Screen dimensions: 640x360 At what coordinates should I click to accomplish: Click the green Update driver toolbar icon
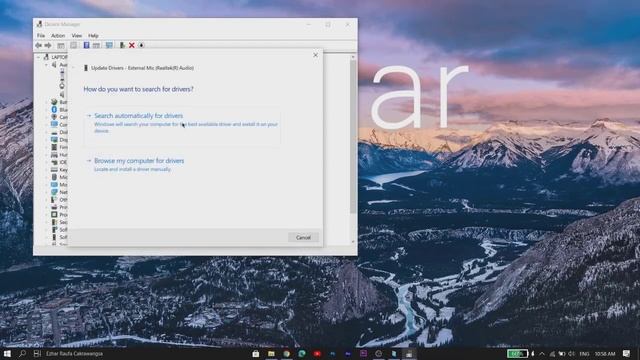point(122,45)
